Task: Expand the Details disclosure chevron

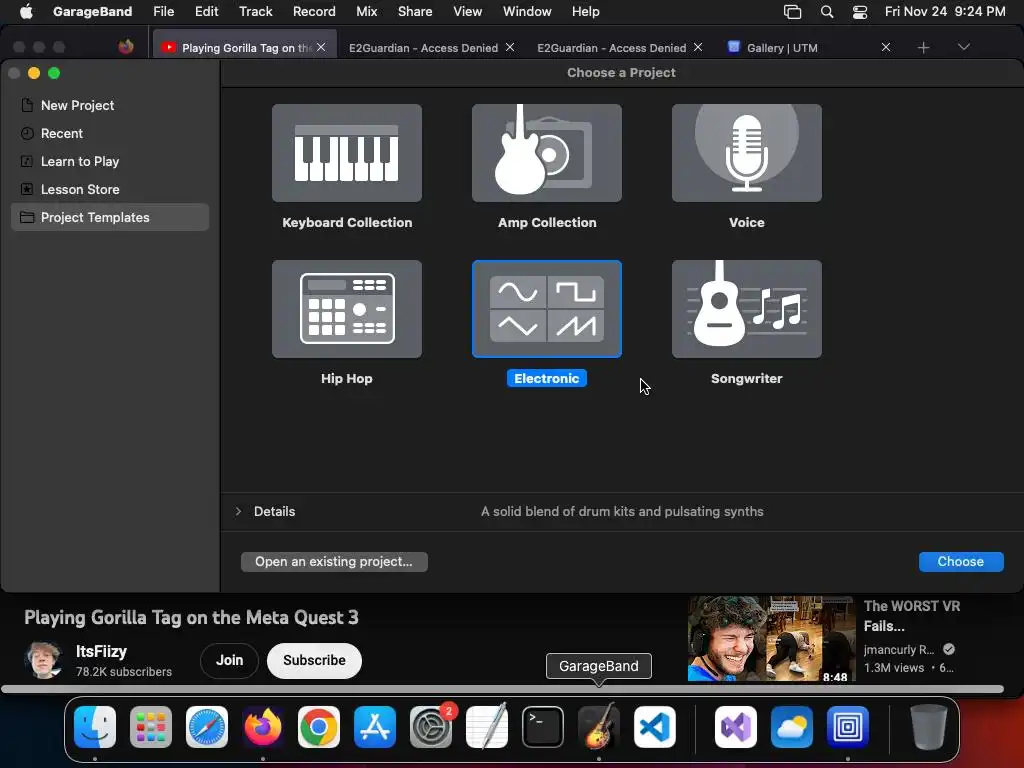Action: pyautogui.click(x=238, y=511)
